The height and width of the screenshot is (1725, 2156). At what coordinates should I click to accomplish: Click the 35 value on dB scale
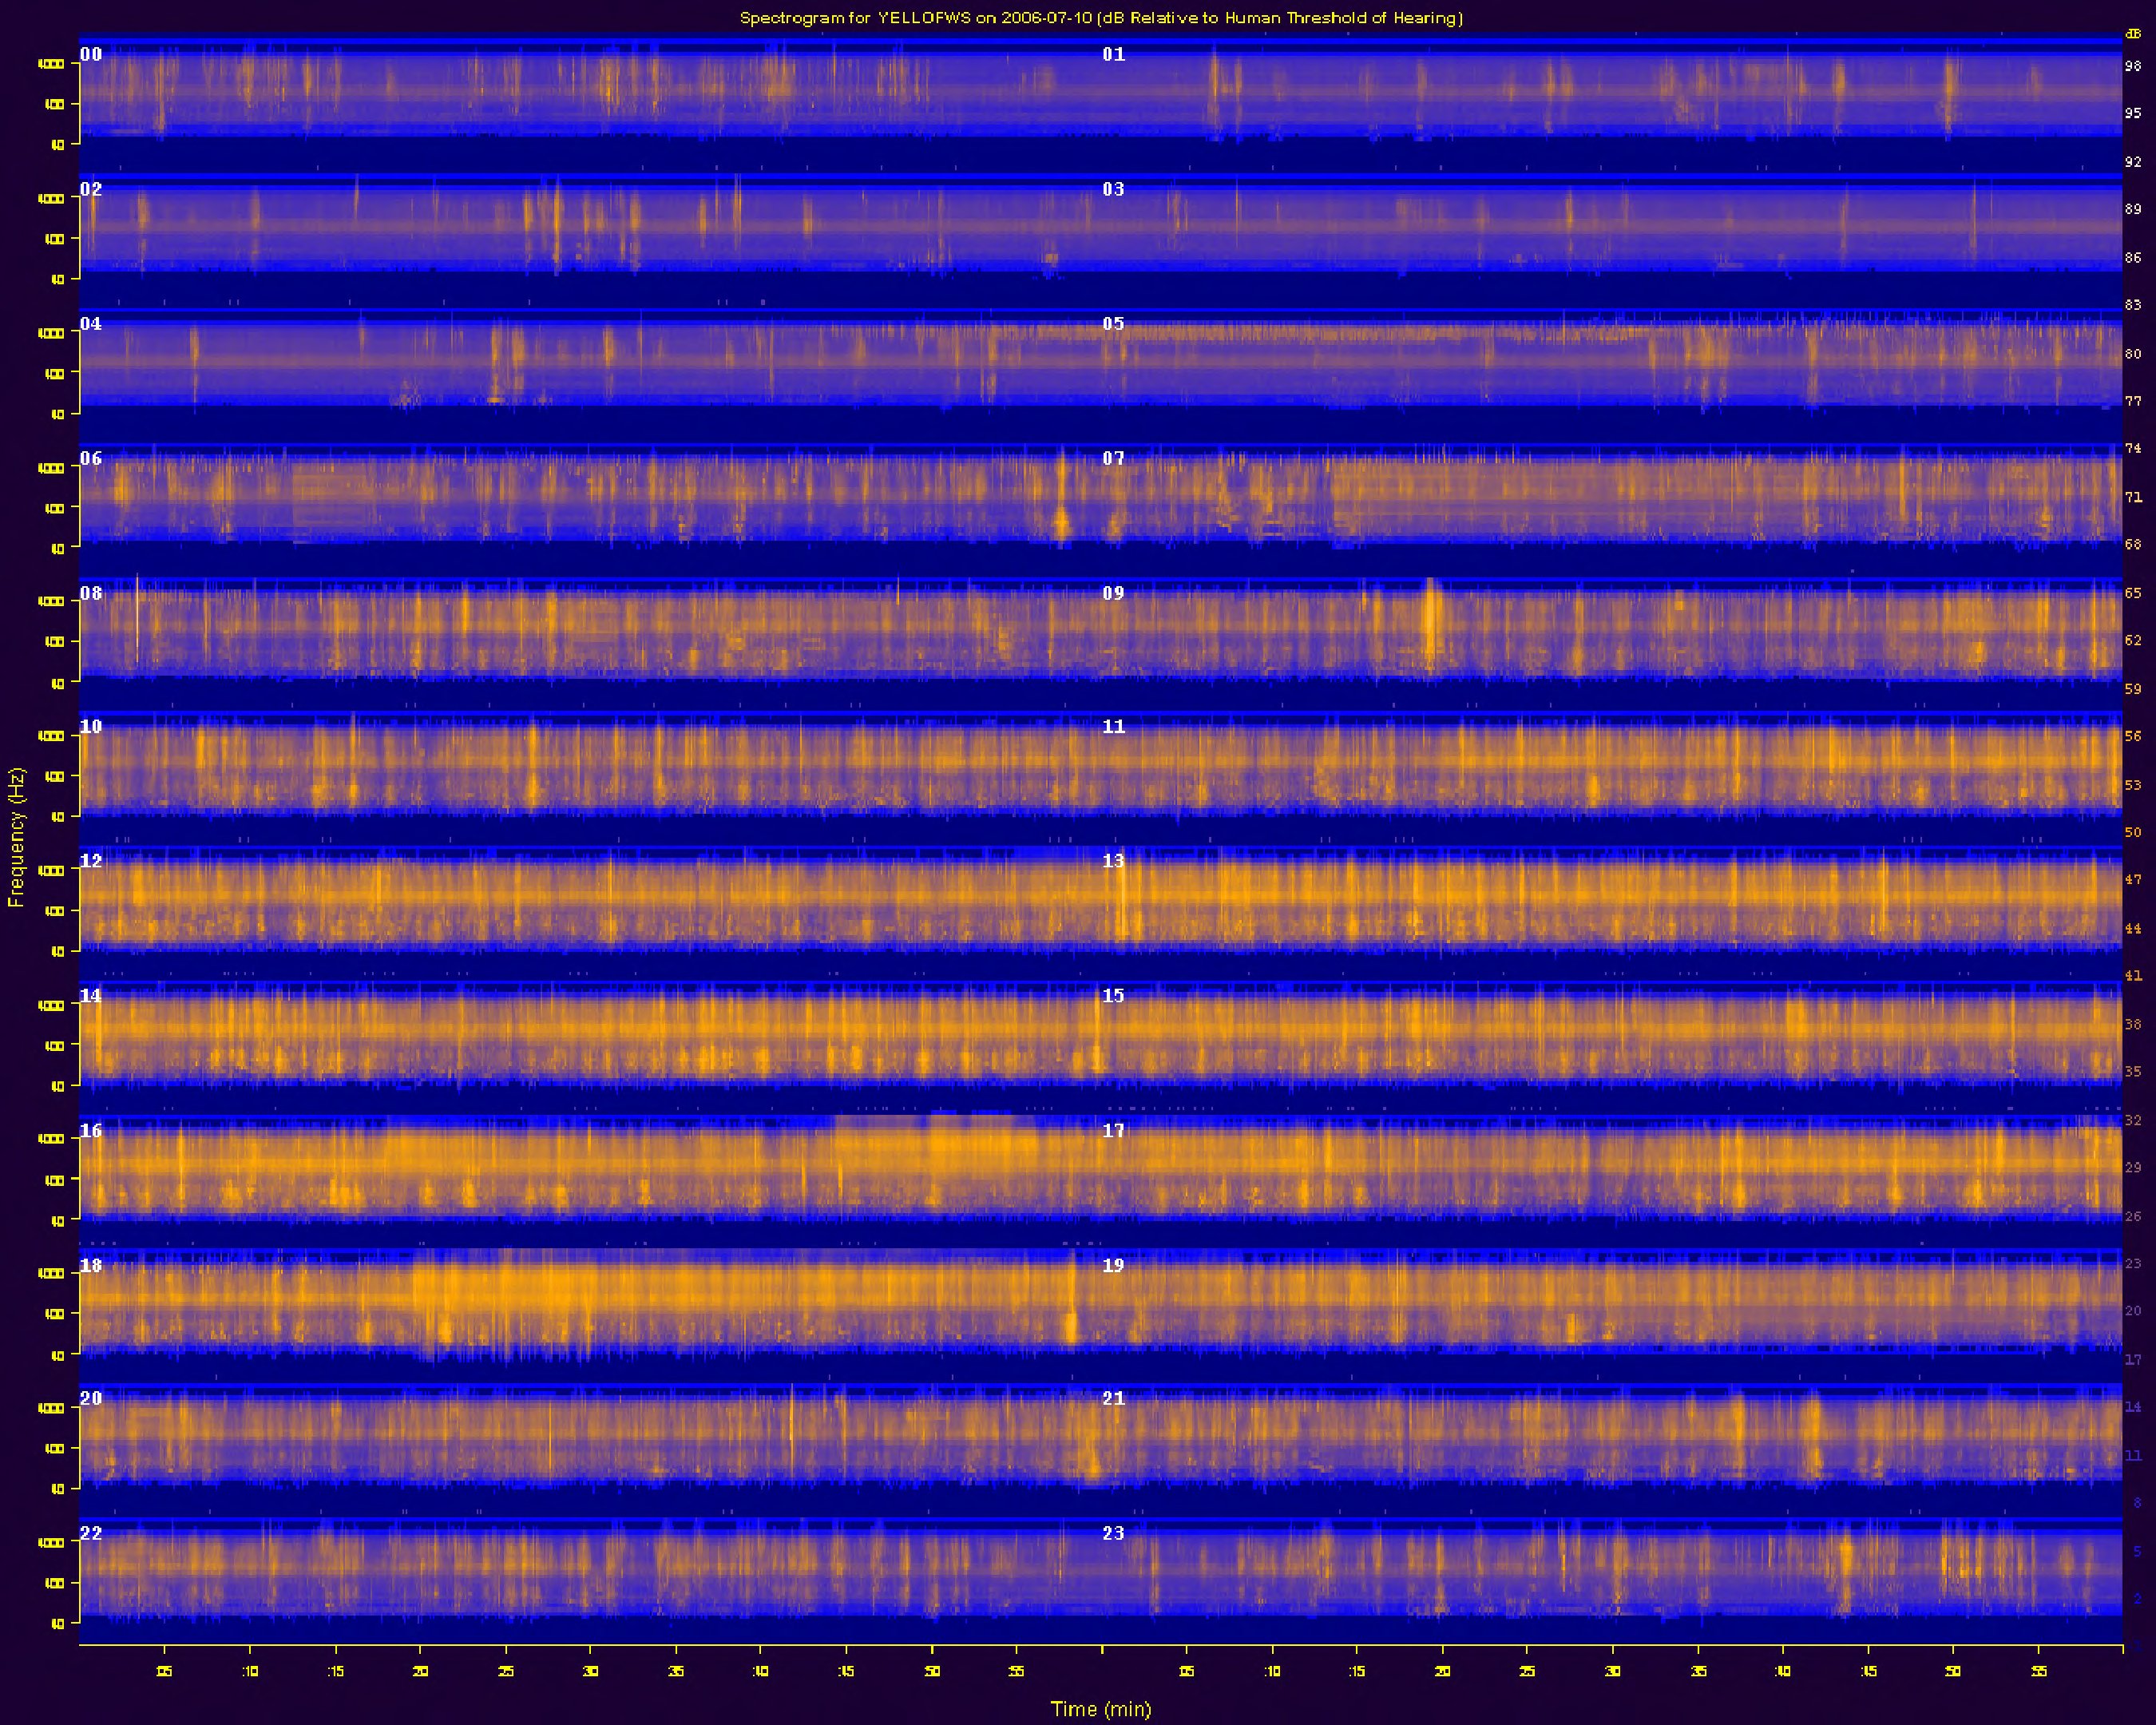click(2133, 1072)
